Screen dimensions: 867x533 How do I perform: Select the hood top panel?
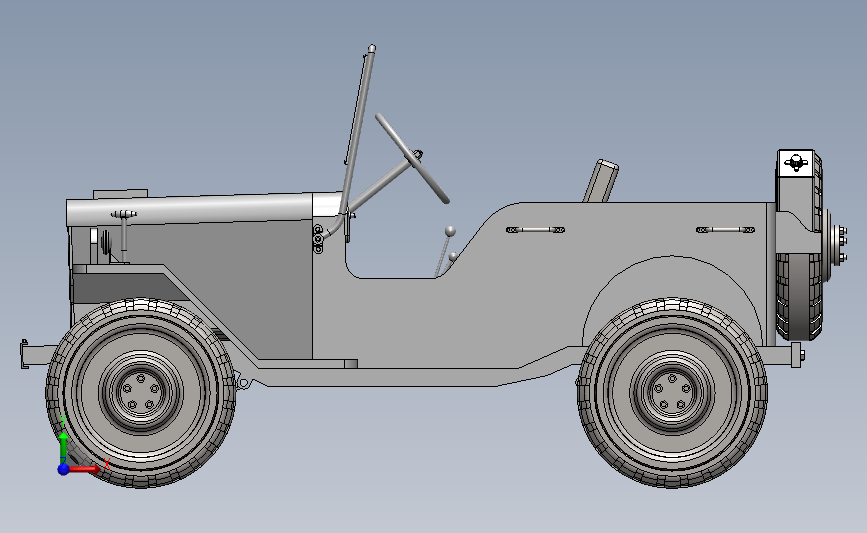(189, 209)
